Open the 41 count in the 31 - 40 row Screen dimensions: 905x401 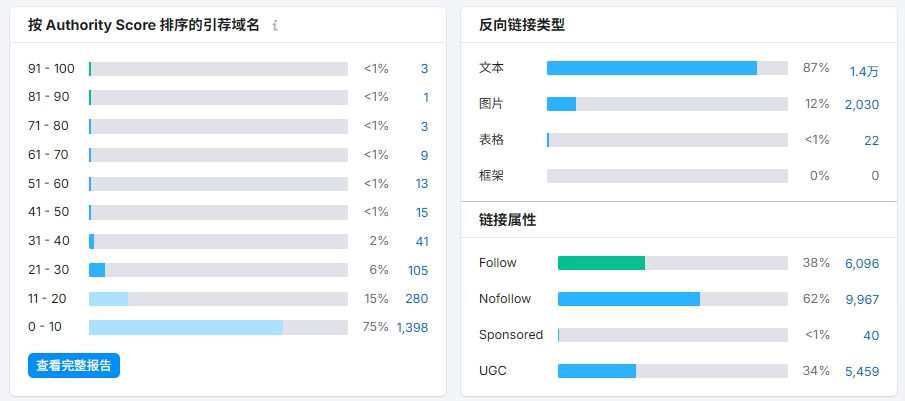[x=422, y=241]
